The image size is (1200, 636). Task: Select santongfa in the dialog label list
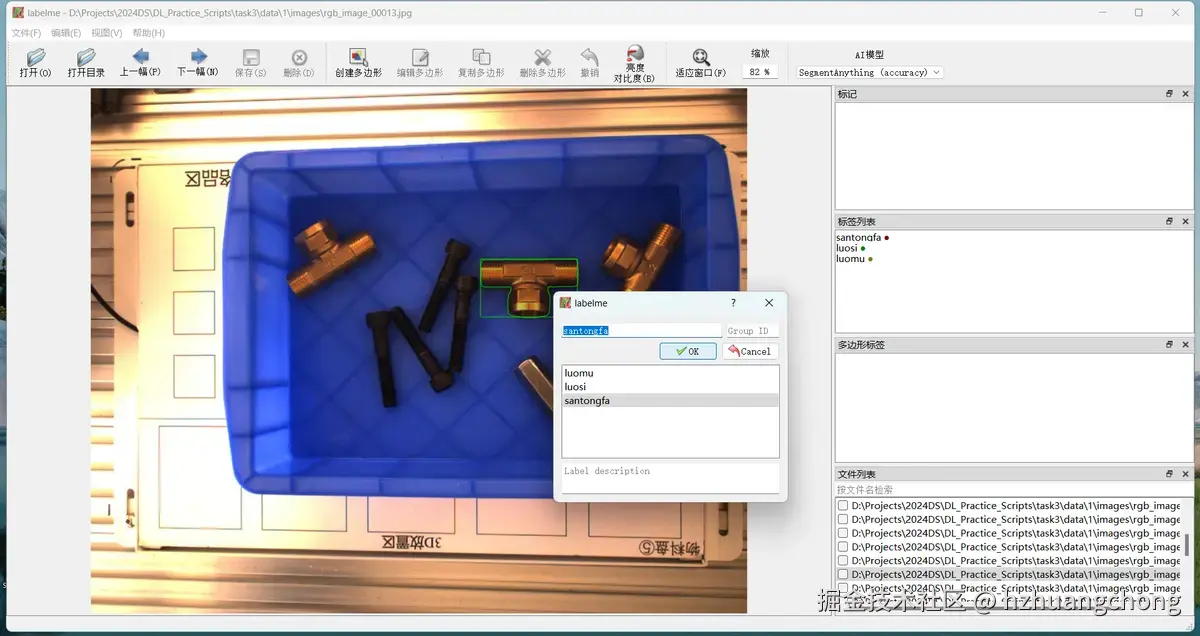coord(670,401)
